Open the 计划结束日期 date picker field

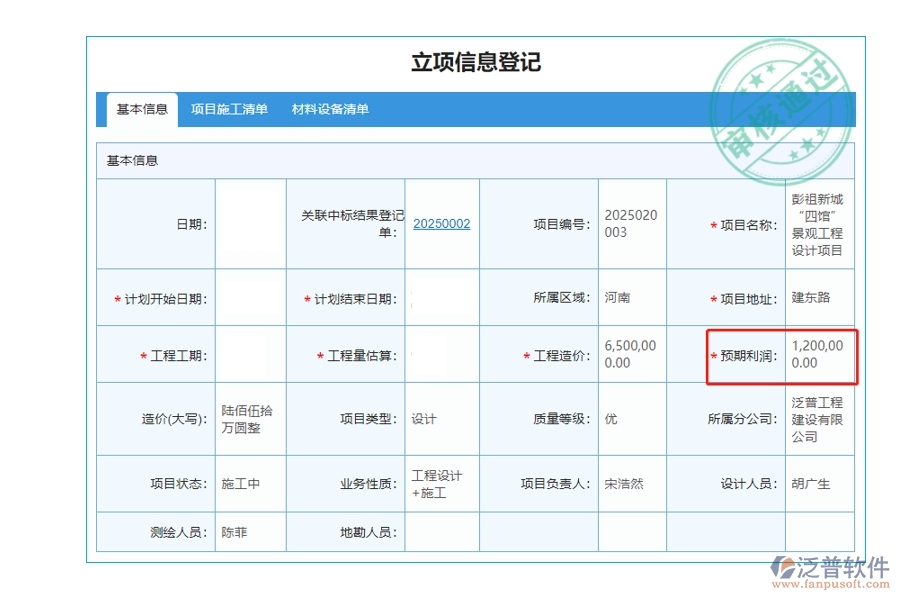(441, 296)
